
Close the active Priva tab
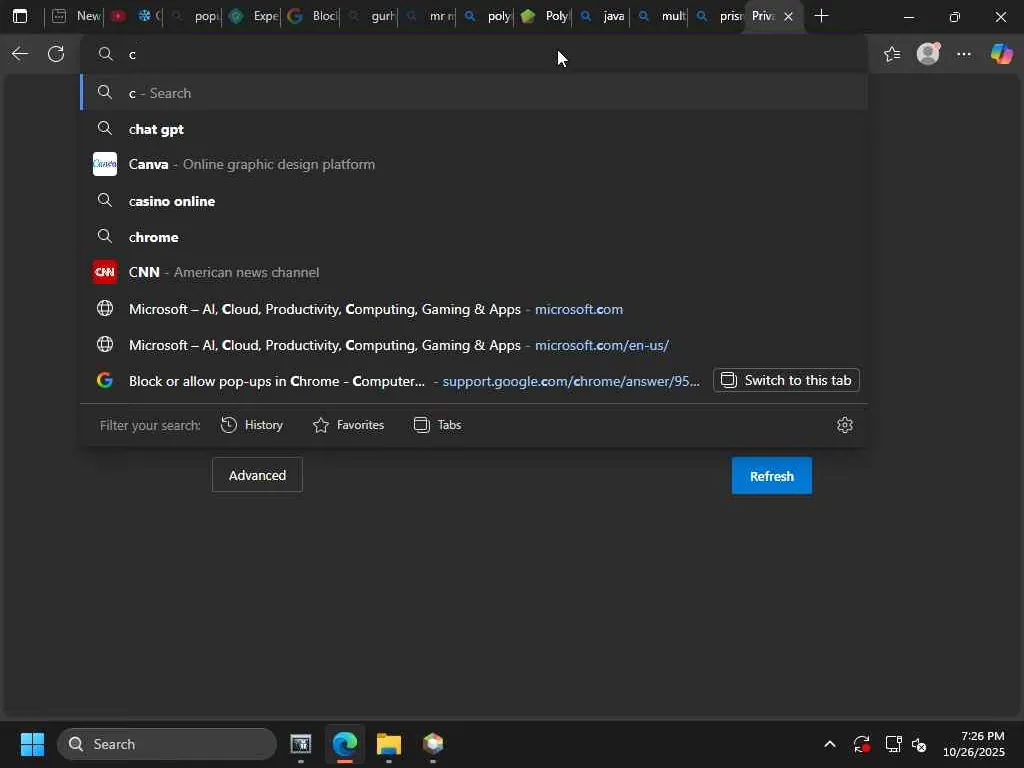pyautogui.click(x=788, y=16)
